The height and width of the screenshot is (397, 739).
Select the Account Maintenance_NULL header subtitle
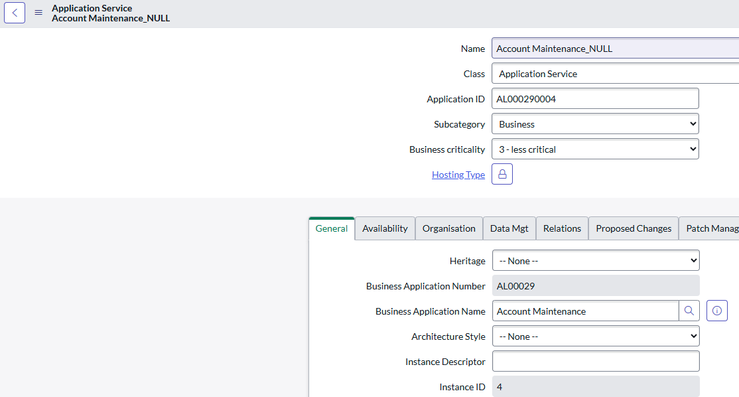(111, 18)
